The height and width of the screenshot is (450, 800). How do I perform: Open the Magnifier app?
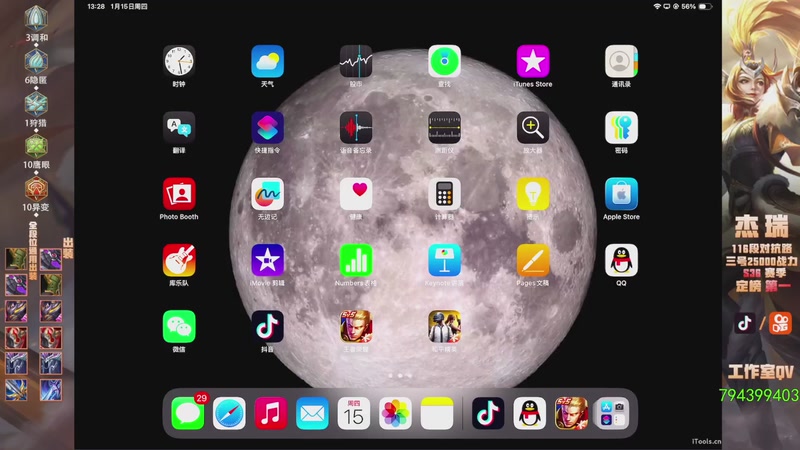click(533, 128)
